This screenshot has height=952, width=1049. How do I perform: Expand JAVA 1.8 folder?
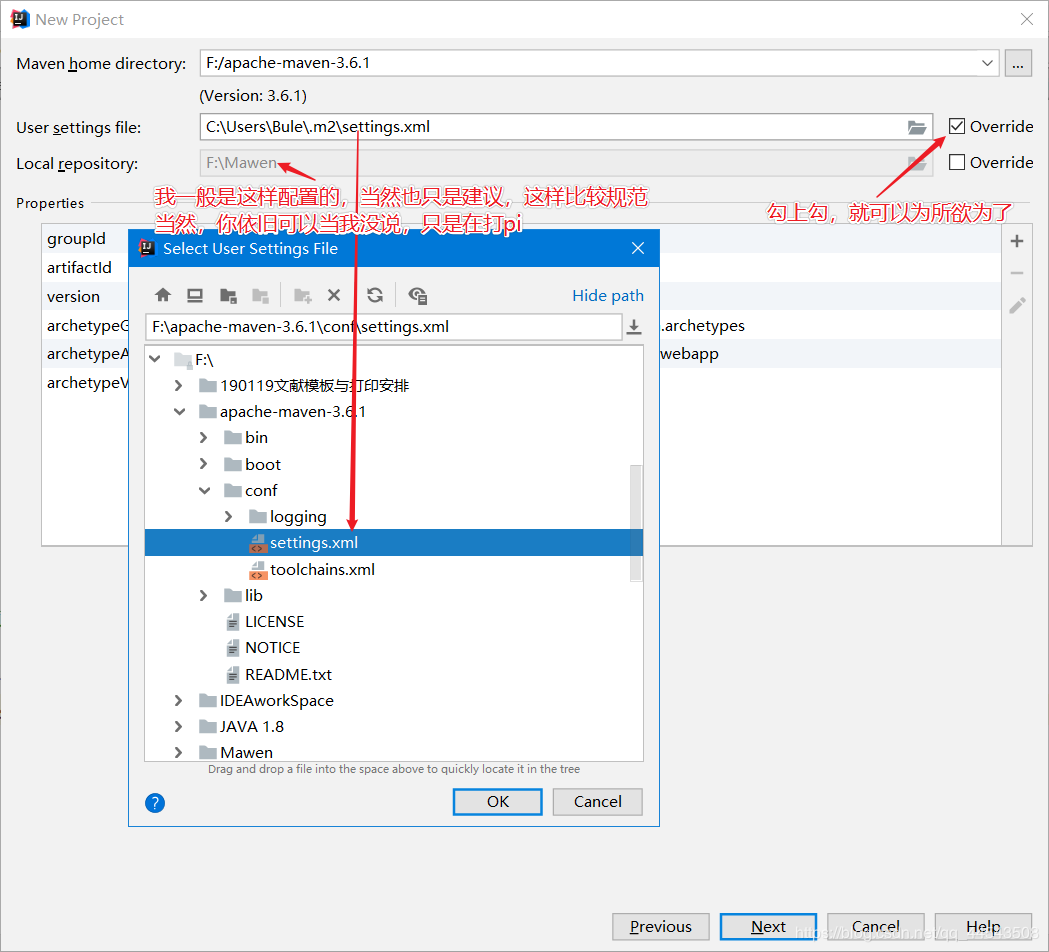point(179,727)
